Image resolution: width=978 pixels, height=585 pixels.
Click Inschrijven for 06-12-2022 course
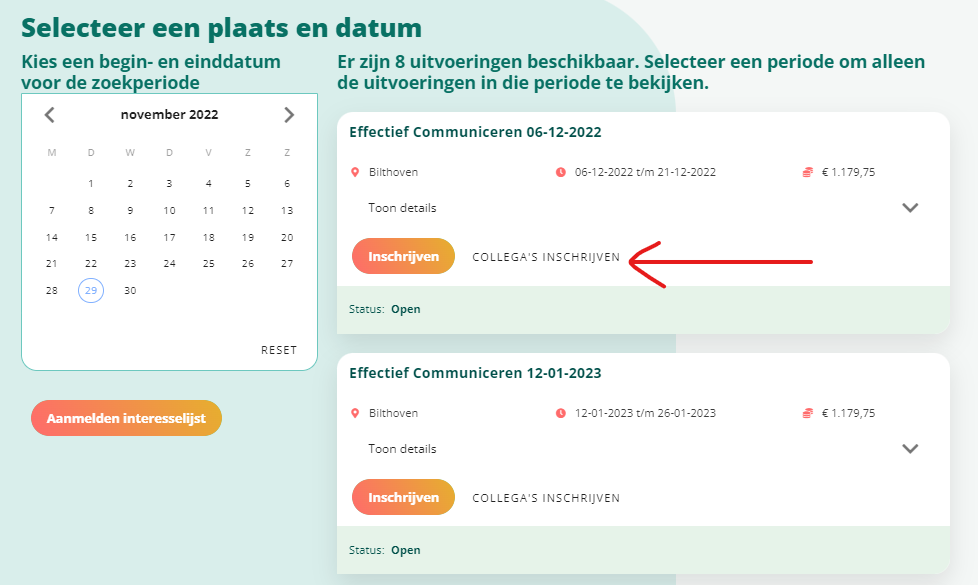tap(403, 256)
